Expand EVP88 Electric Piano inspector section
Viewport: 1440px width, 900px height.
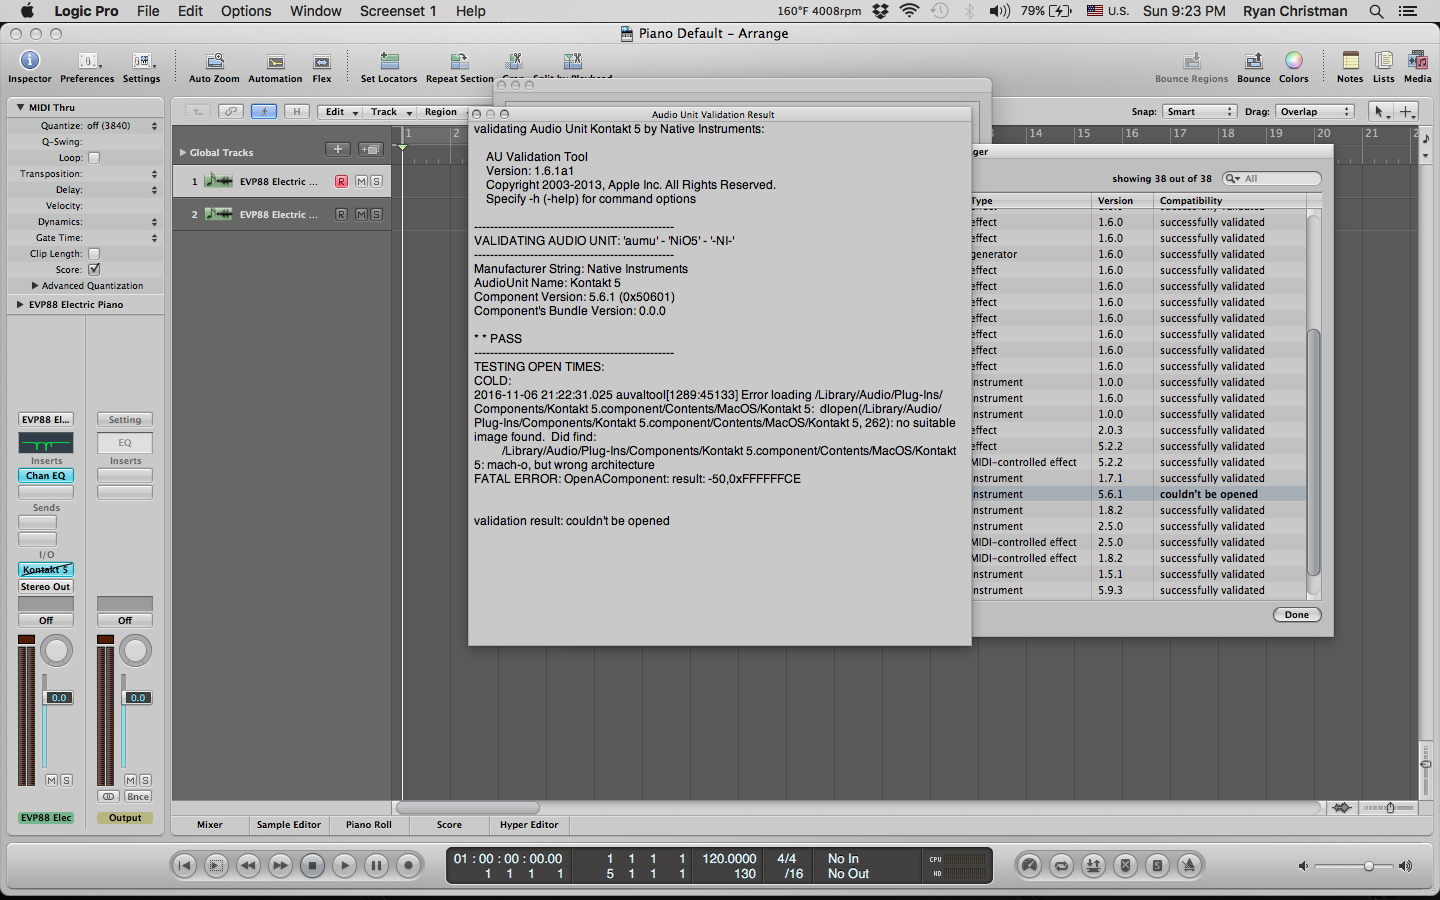(20, 304)
